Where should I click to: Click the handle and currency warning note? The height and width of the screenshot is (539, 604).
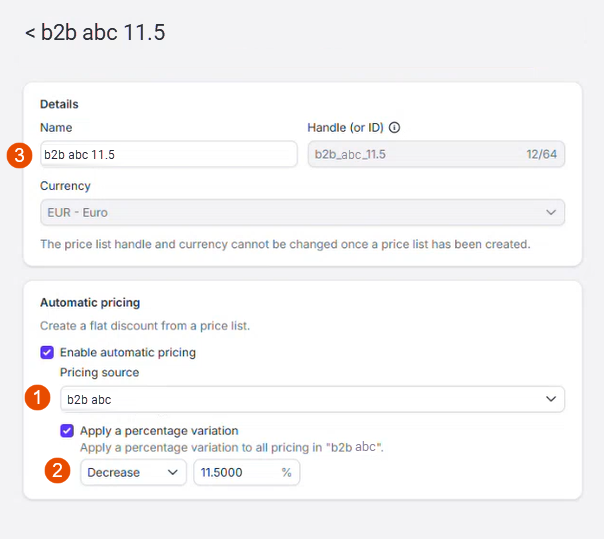[x=285, y=244]
